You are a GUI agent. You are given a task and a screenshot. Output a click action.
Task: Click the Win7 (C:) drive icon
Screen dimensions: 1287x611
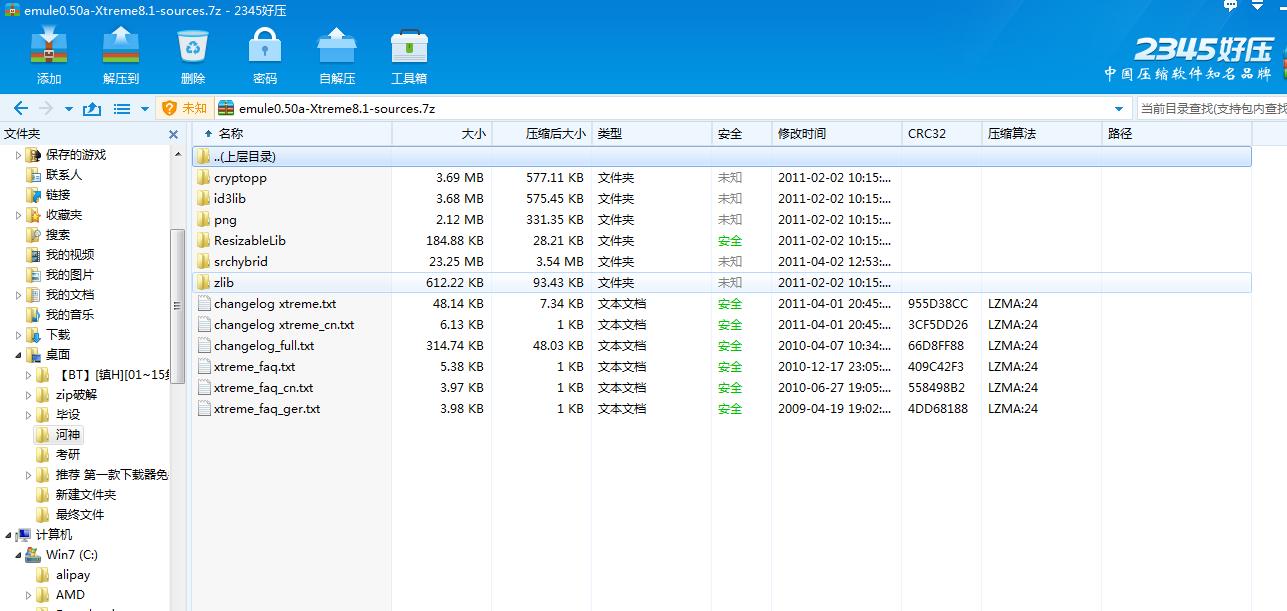(x=33, y=555)
